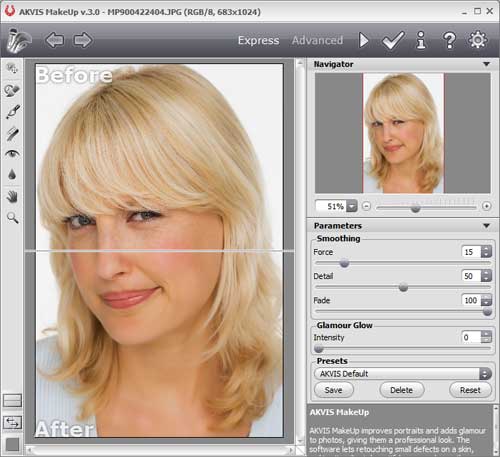The width and height of the screenshot is (500, 457).
Task: Select the eraser pencil tool
Action: point(13,133)
